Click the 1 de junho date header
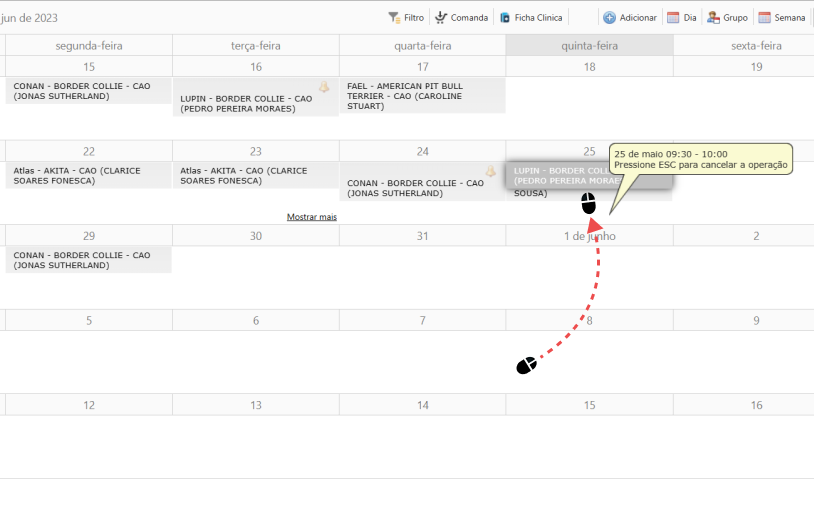The width and height of the screenshot is (814, 525). pos(589,236)
